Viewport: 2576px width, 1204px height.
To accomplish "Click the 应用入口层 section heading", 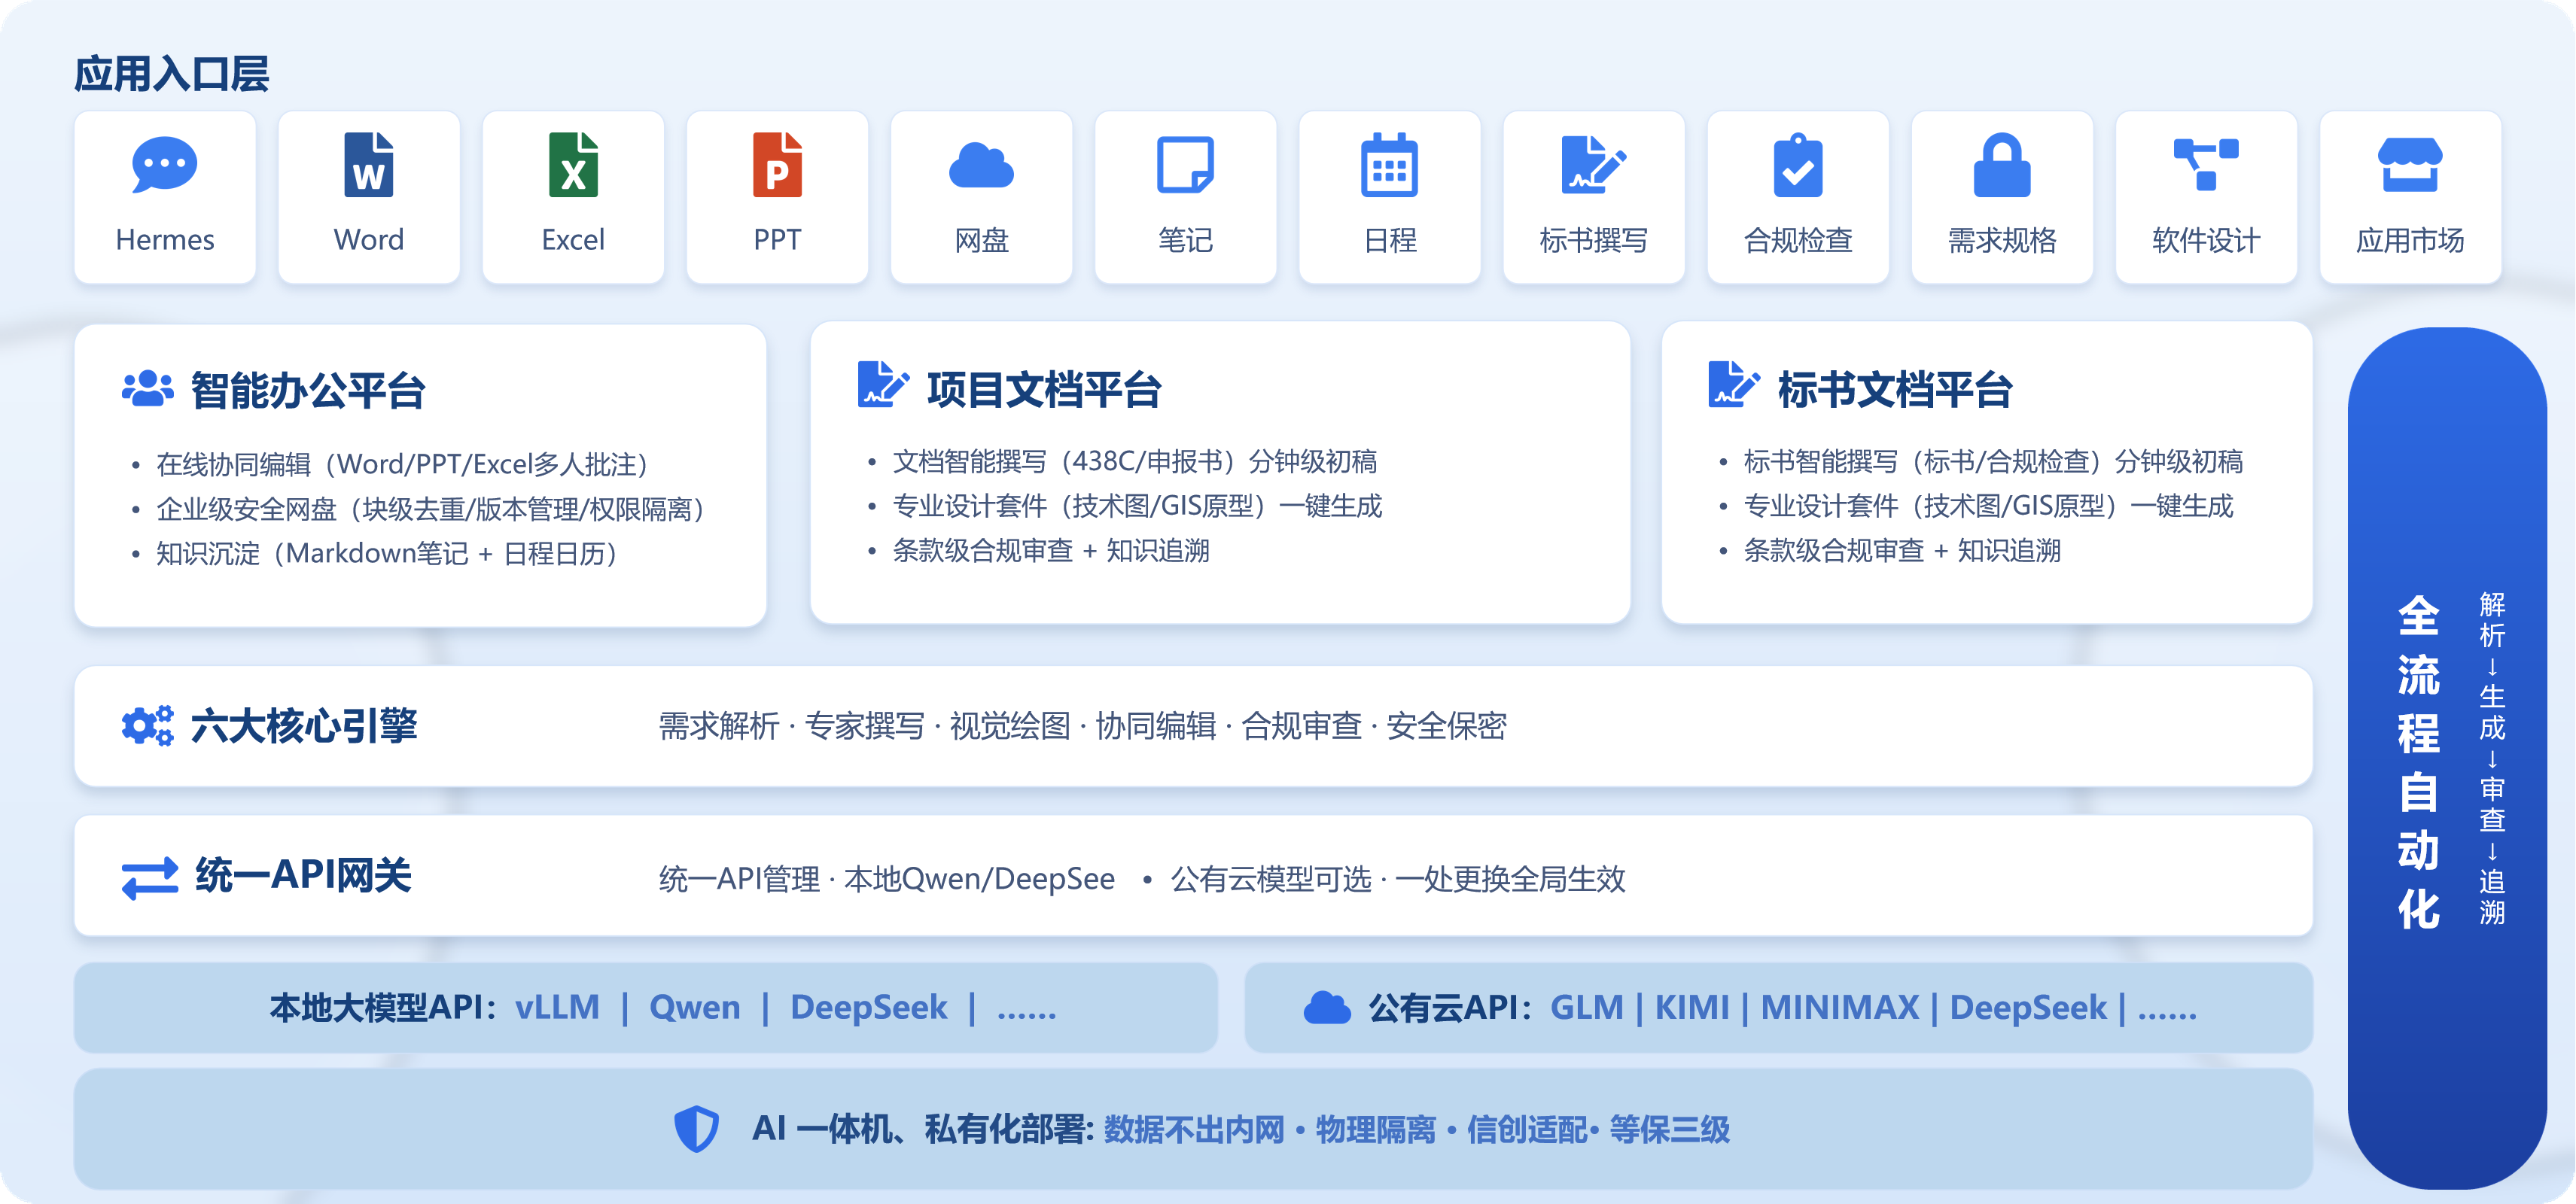I will coord(171,74).
